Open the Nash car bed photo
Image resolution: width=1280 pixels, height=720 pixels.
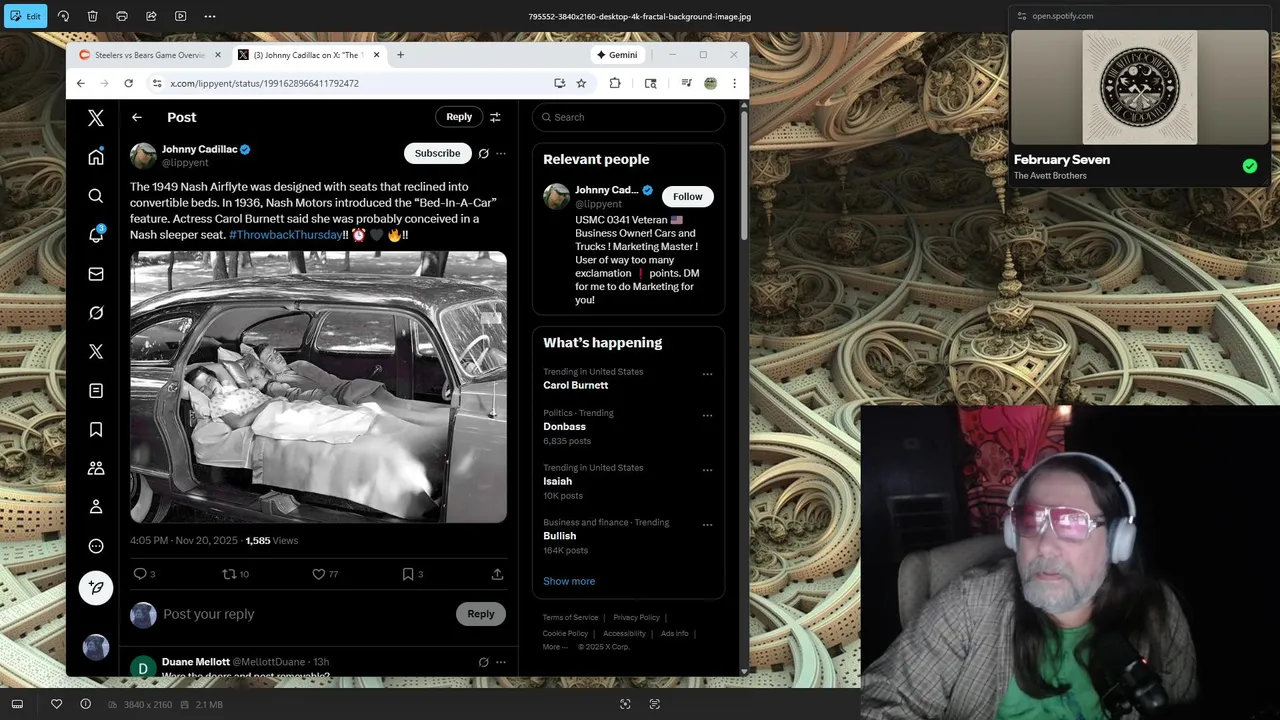[318, 387]
